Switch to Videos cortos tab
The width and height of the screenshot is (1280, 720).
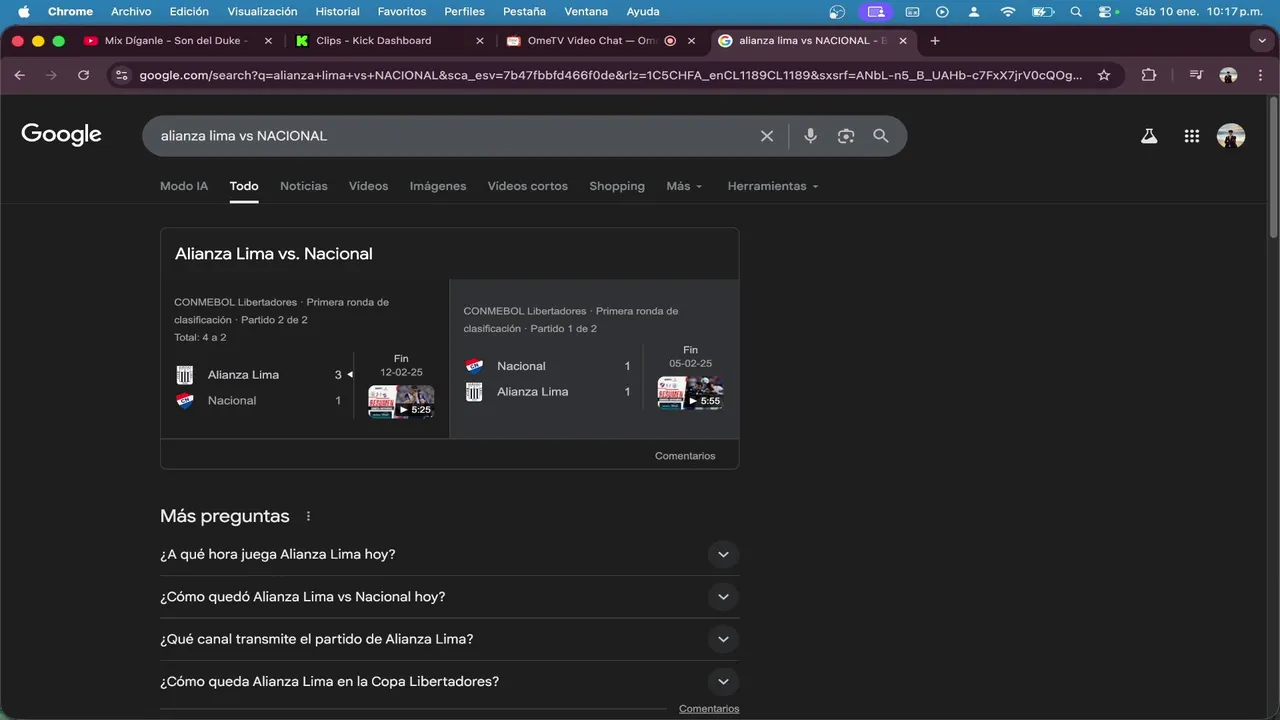point(527,186)
